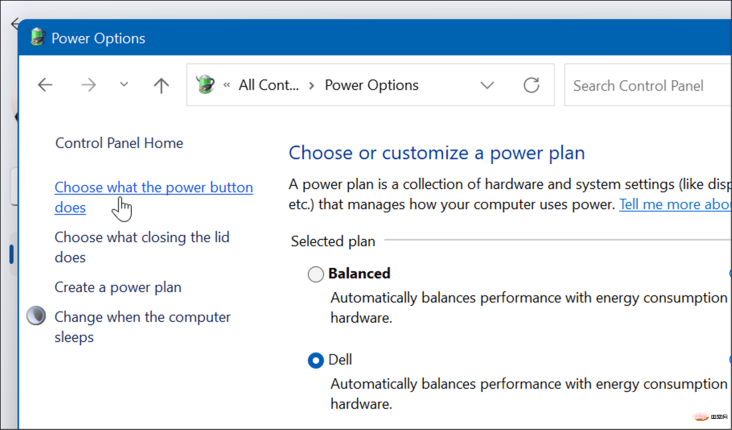Click the Forward navigation arrow
732x430 pixels.
88,85
